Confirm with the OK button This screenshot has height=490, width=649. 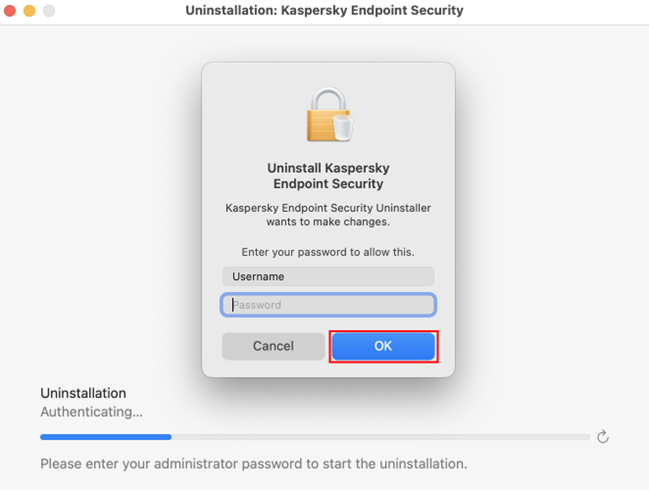coord(383,346)
